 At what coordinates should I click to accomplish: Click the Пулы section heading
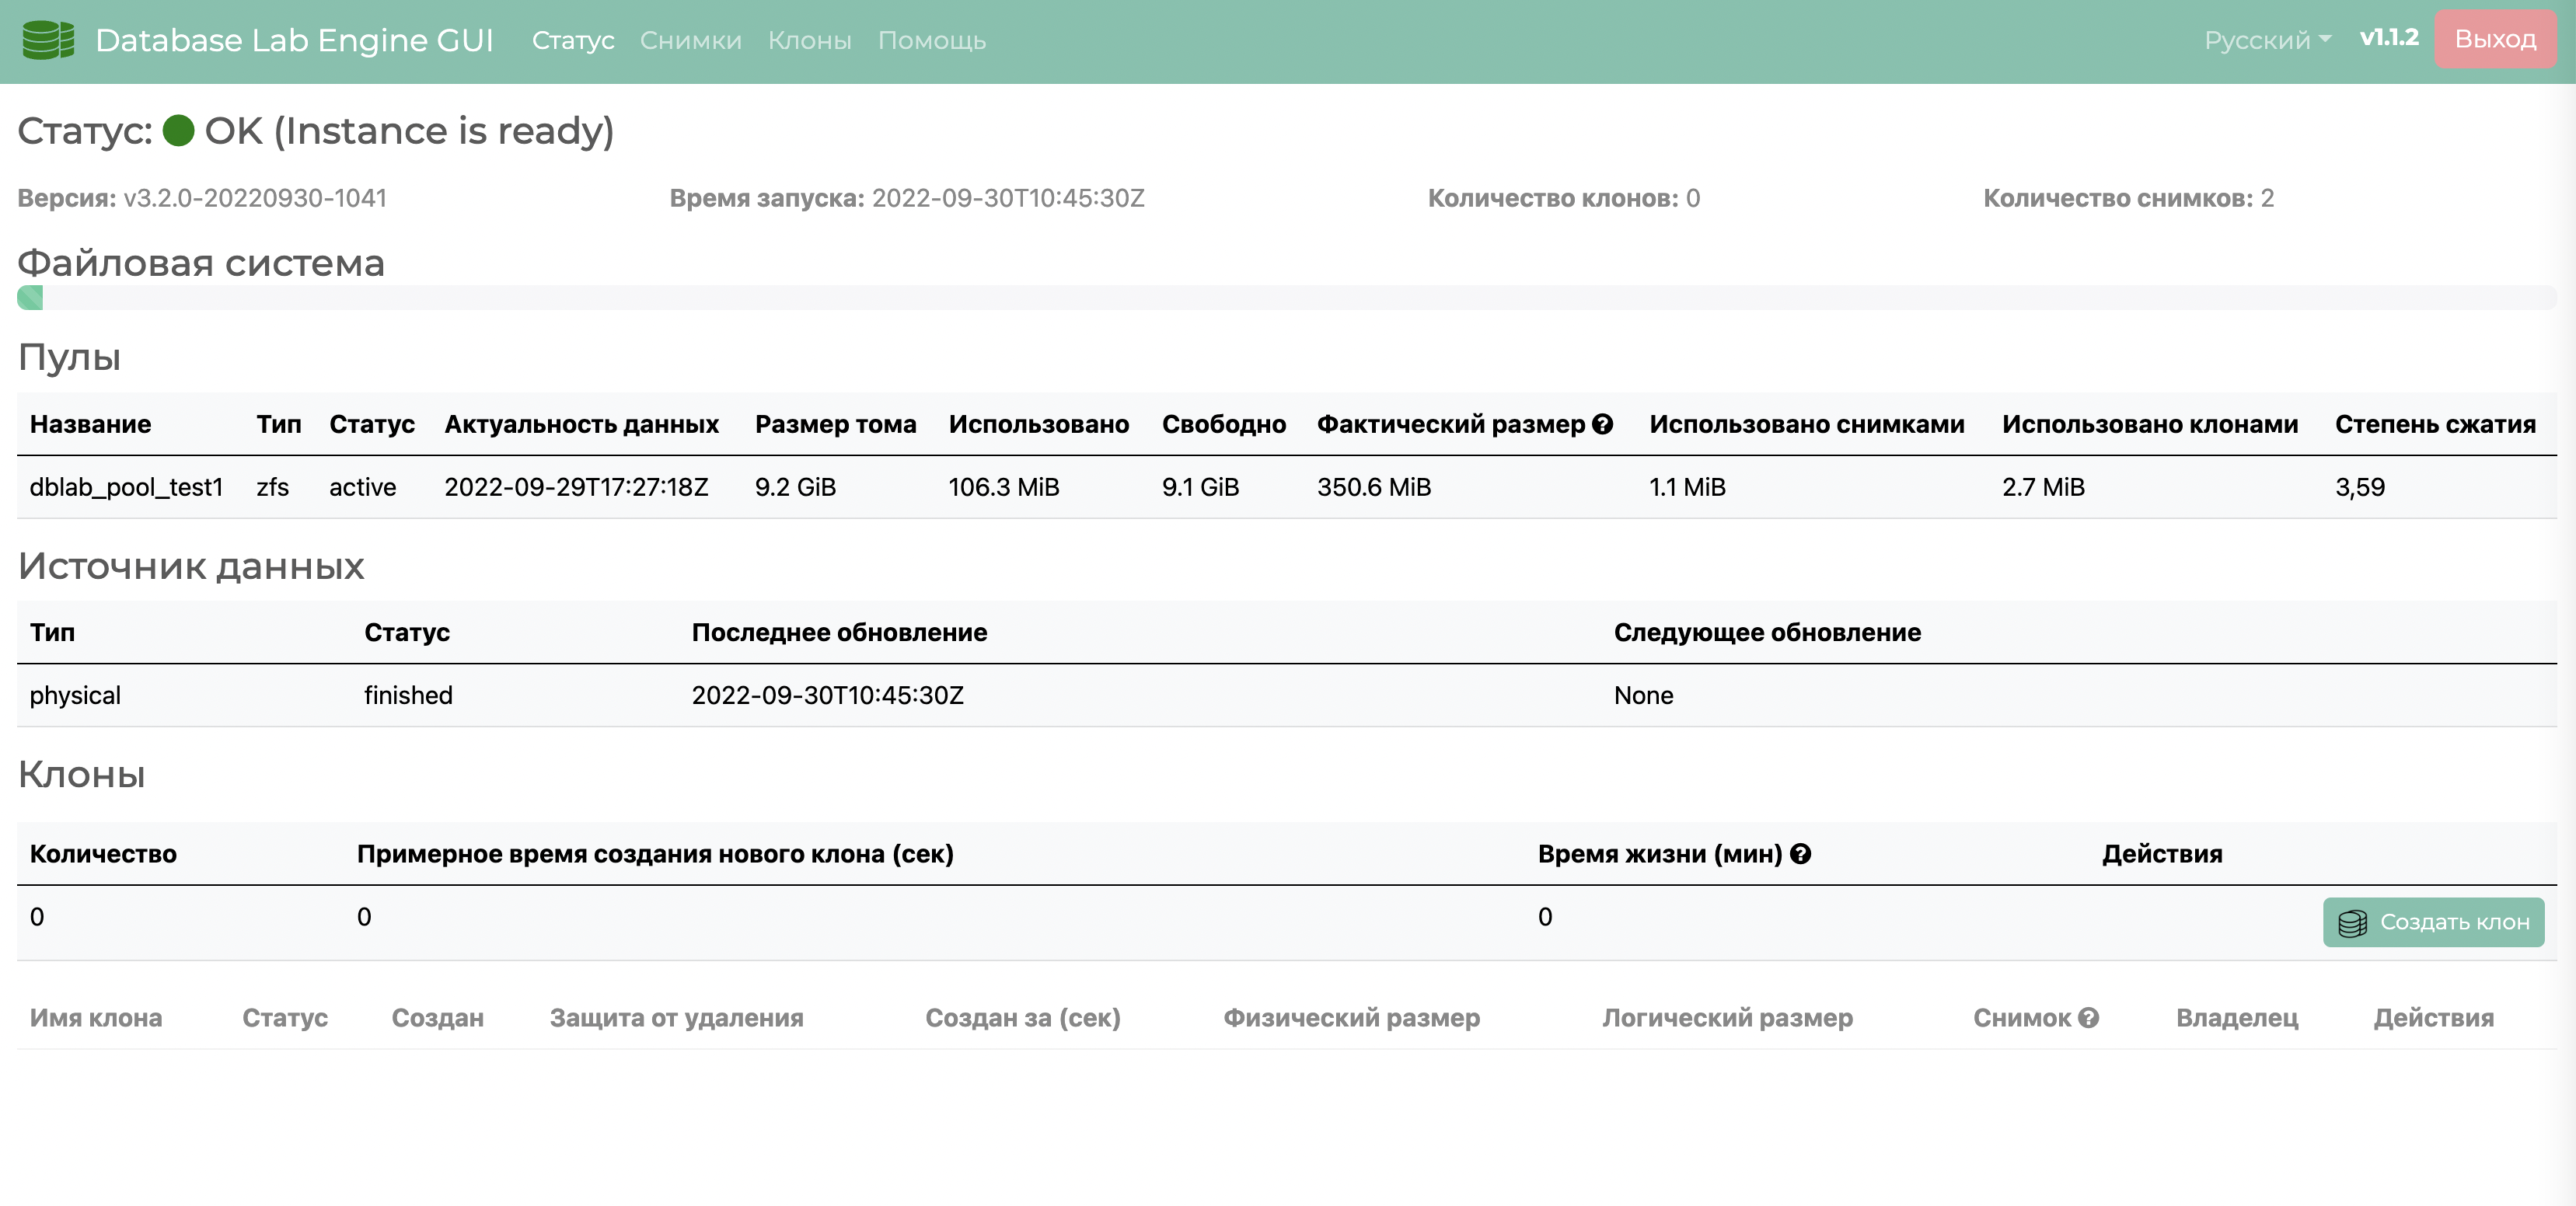tap(69, 357)
